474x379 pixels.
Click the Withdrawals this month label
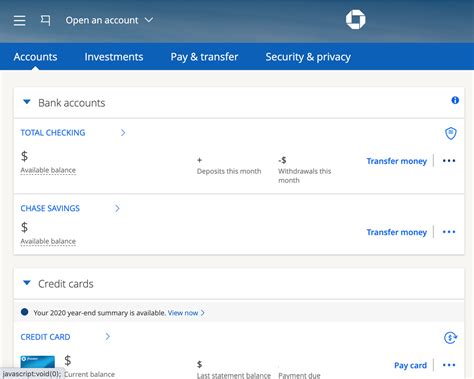(x=305, y=176)
